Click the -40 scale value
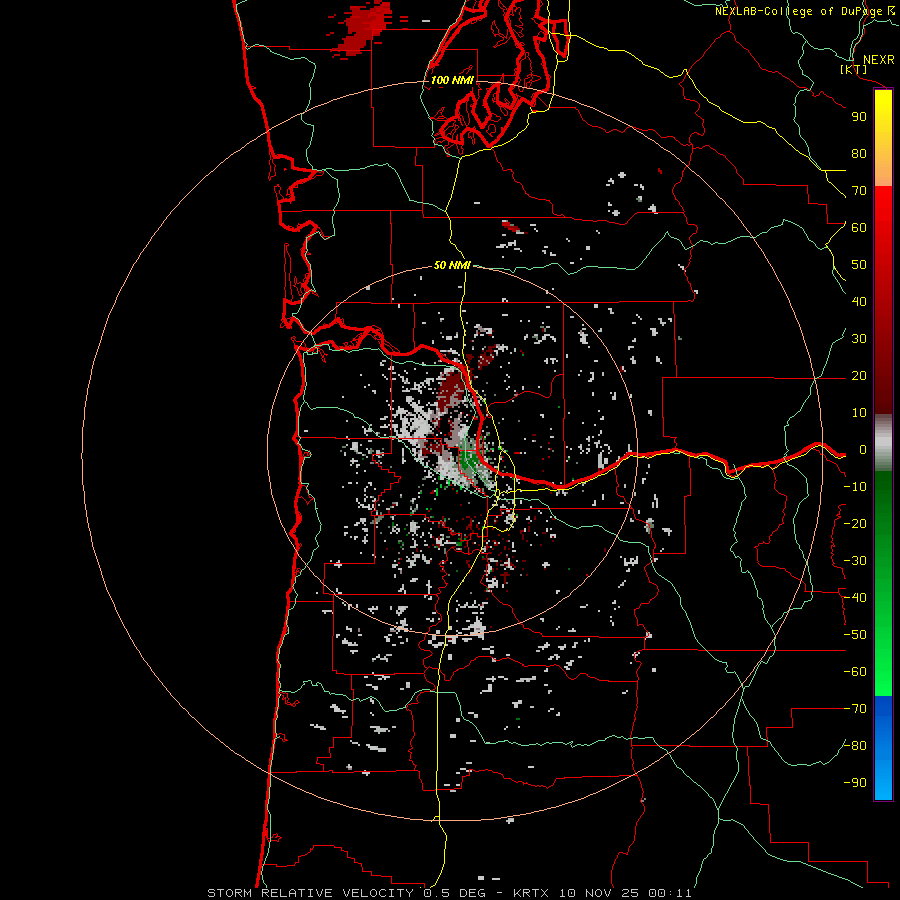 pos(855,598)
